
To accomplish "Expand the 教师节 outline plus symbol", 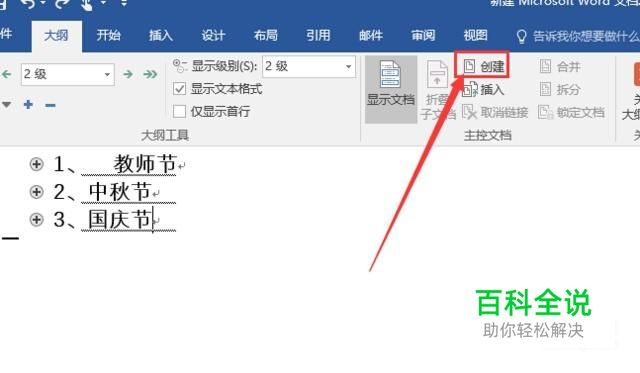I will click(36, 164).
